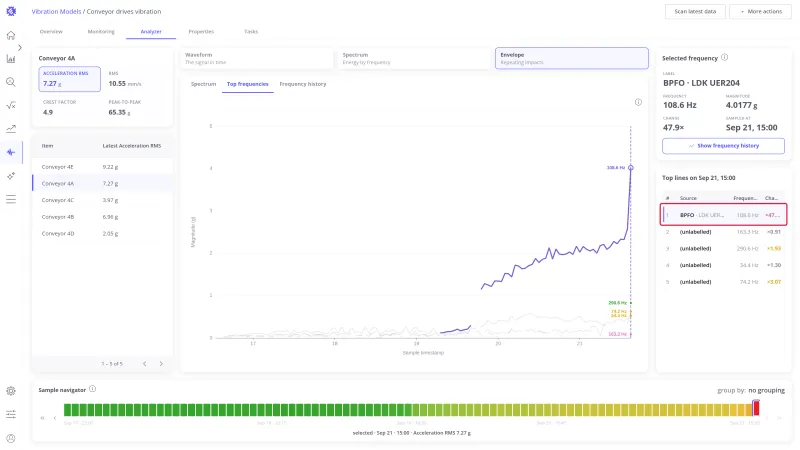This screenshot has height=450, width=800.
Task: Change the group by no grouping option
Action: [766, 390]
